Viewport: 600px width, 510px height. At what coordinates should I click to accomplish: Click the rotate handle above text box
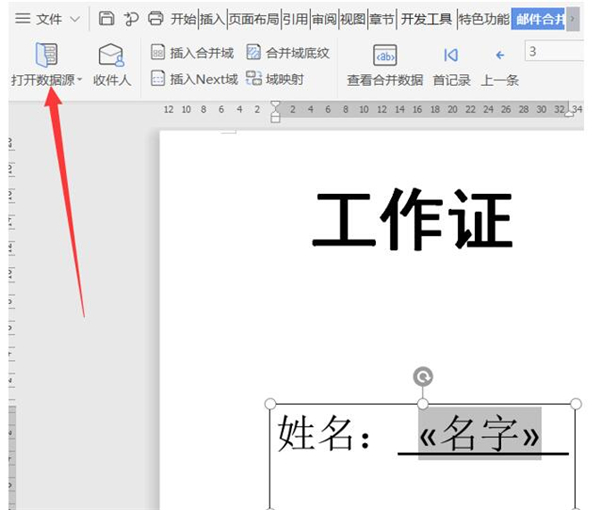[423, 377]
